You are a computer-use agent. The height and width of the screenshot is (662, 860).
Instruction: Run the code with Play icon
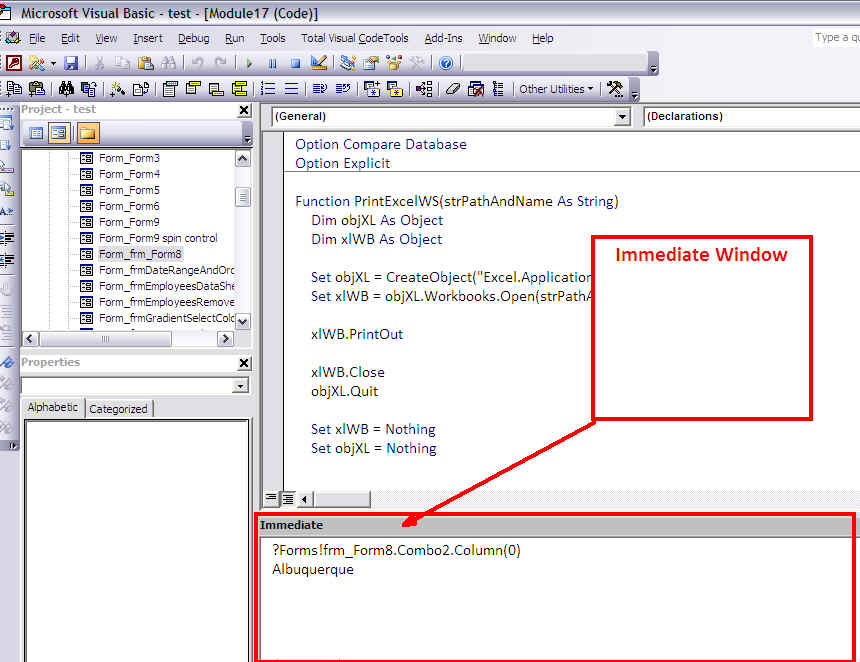[250, 64]
